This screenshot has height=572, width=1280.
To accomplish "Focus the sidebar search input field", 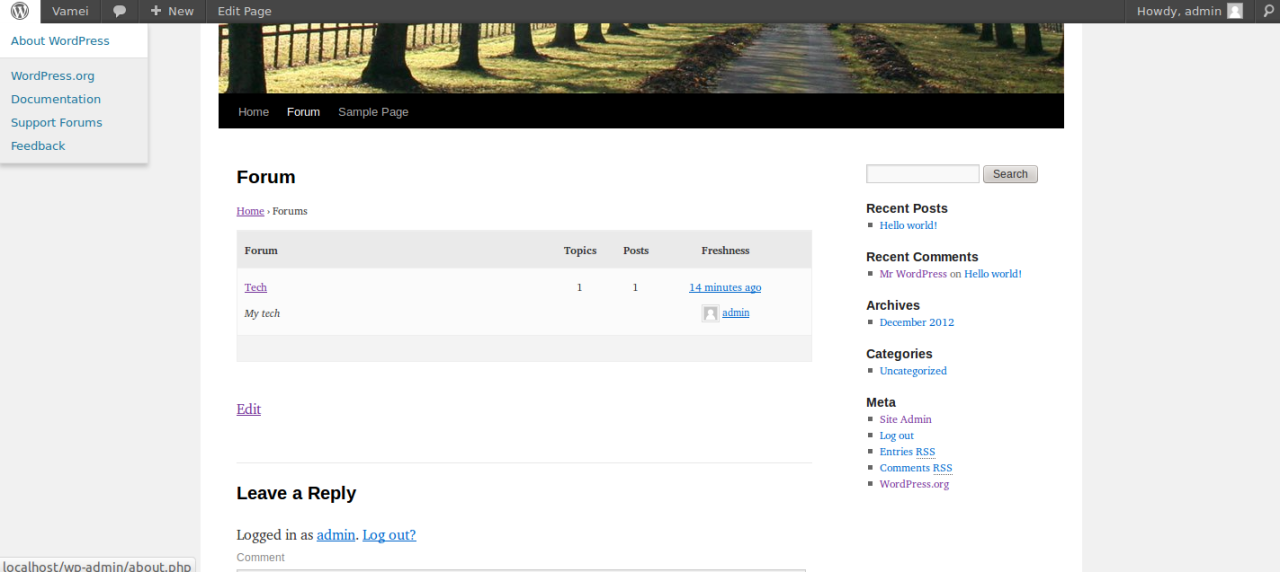I will [922, 174].
